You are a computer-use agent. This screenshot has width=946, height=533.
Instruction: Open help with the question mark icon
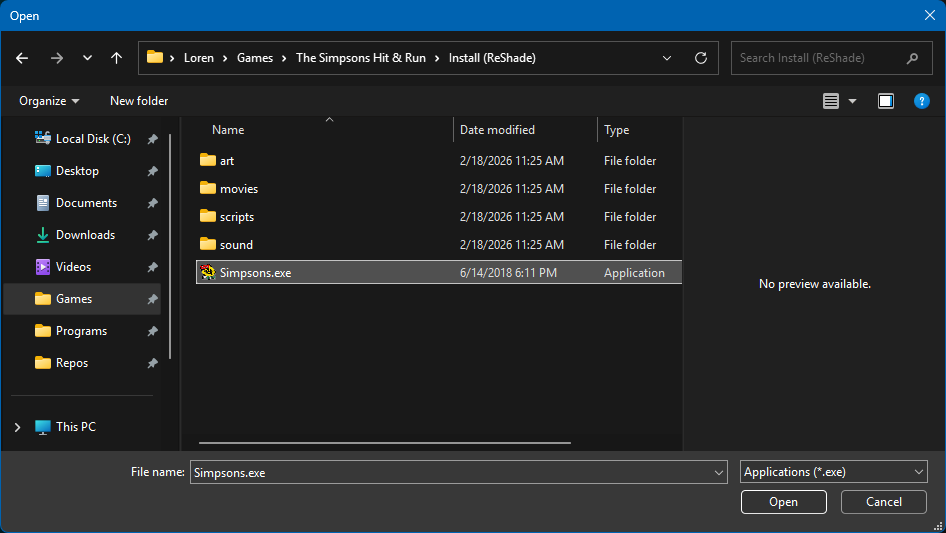[x=921, y=101]
